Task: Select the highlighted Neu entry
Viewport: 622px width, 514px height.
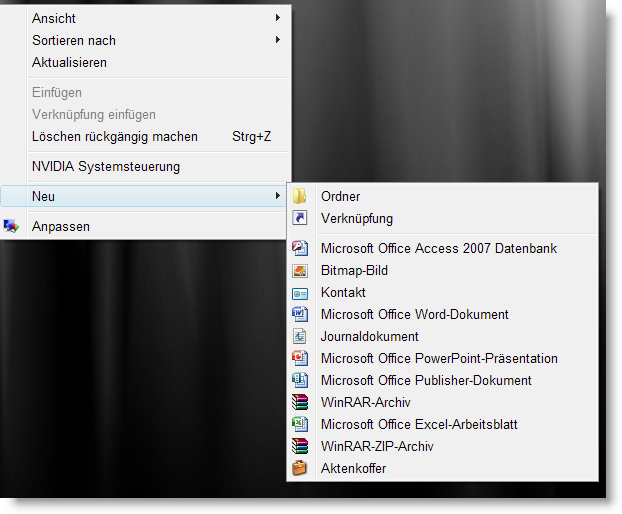Action: [144, 196]
